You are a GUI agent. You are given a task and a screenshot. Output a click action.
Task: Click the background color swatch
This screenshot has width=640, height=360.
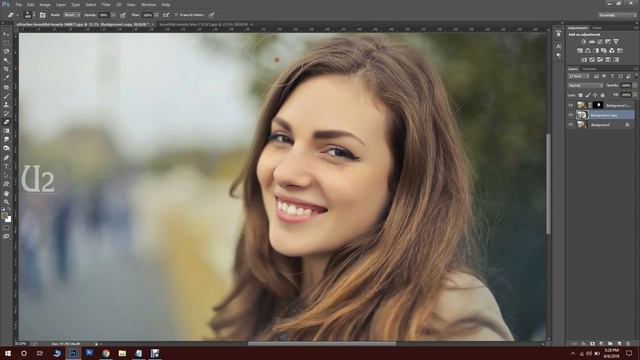click(9, 220)
